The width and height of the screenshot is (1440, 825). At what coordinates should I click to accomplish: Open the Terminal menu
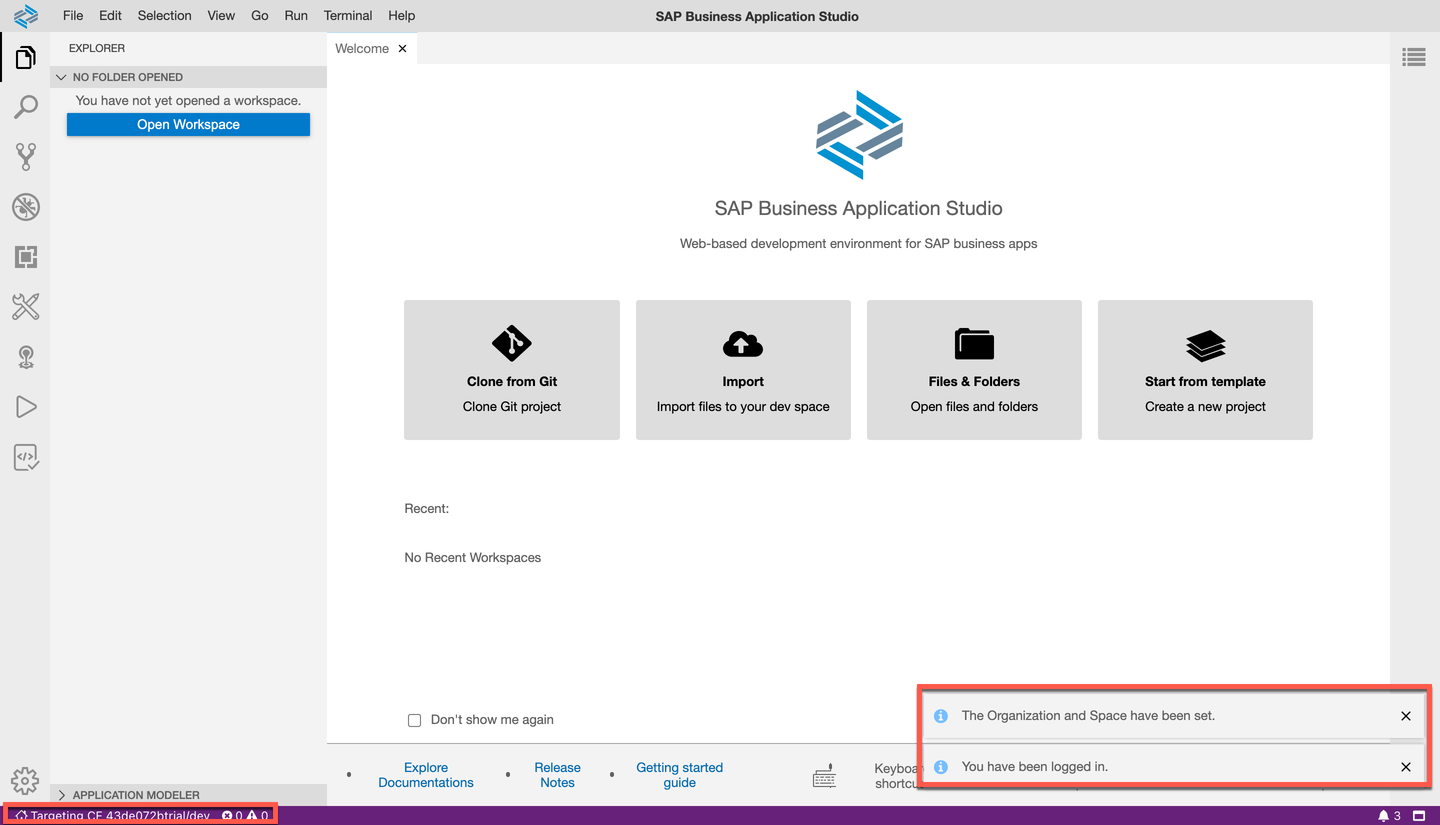(348, 16)
